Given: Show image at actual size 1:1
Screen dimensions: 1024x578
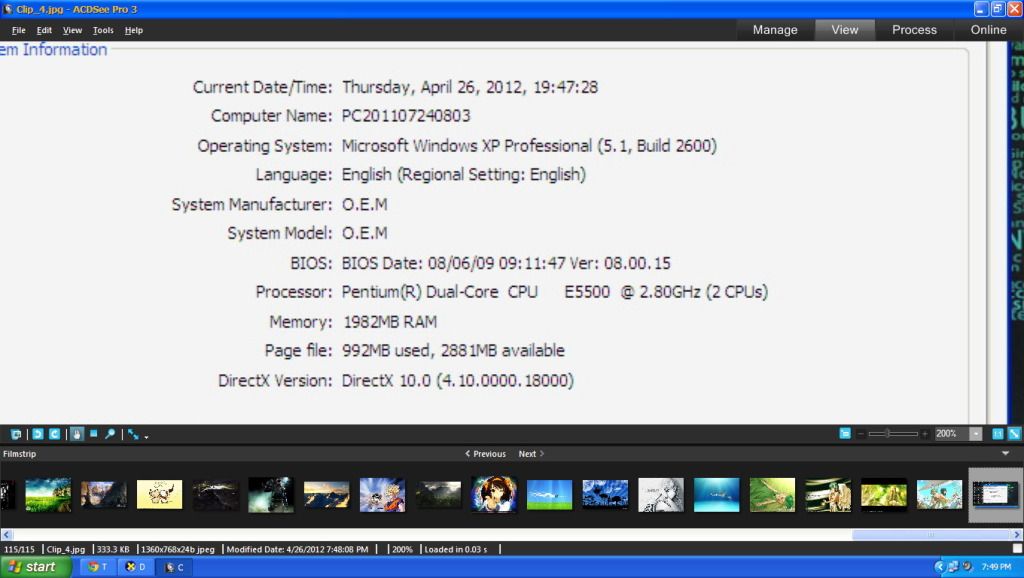Looking at the screenshot, I should coord(998,434).
